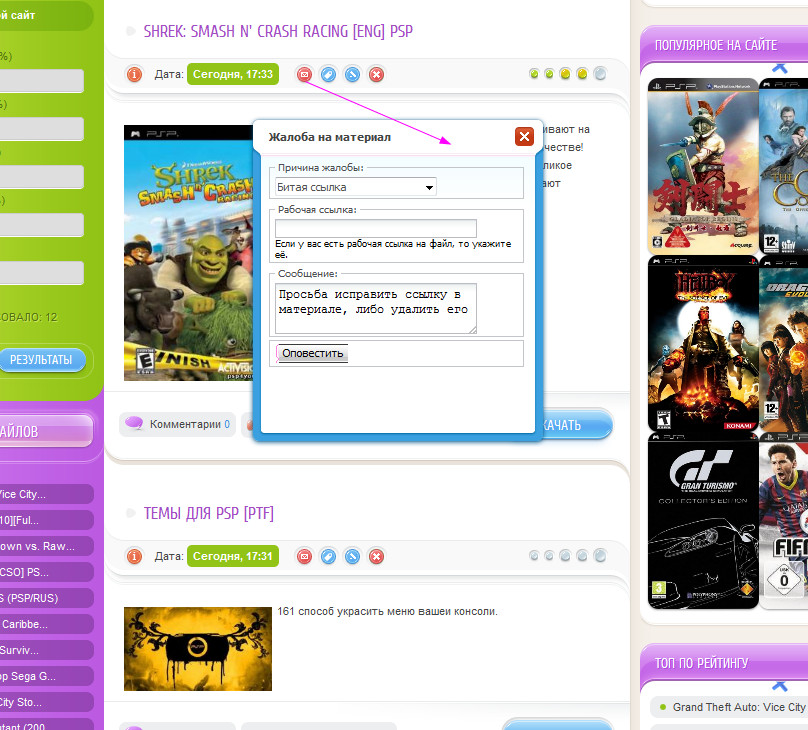The image size is (808, 730).
Task: Click the Сегодня, 17:31 date badge
Action: pyautogui.click(x=233, y=556)
